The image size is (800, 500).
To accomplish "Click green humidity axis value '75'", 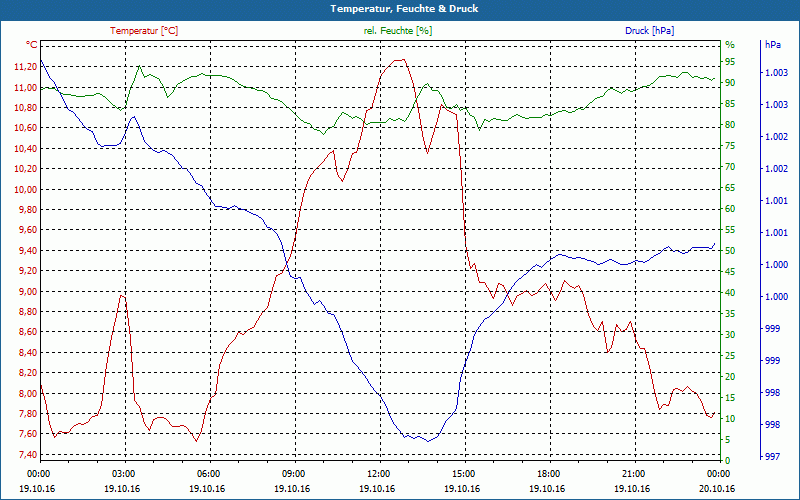I will (730, 146).
